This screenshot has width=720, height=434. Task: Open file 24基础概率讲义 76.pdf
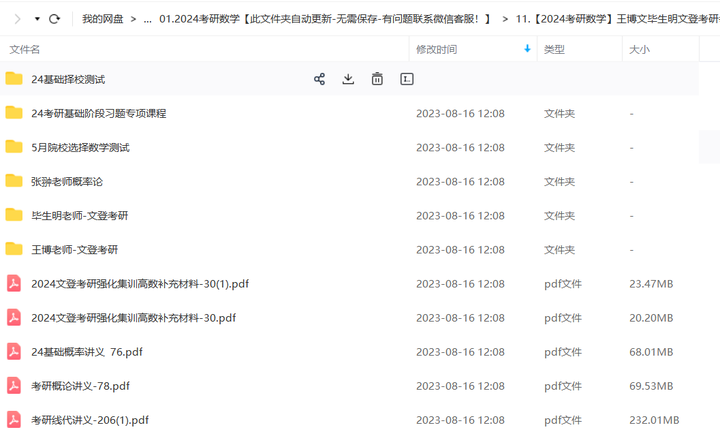pos(87,352)
